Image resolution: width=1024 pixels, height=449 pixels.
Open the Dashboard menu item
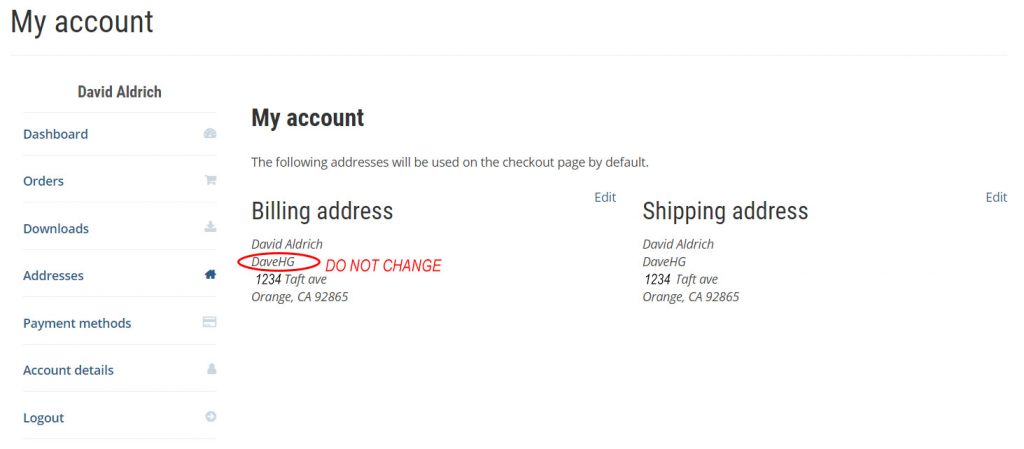click(56, 134)
